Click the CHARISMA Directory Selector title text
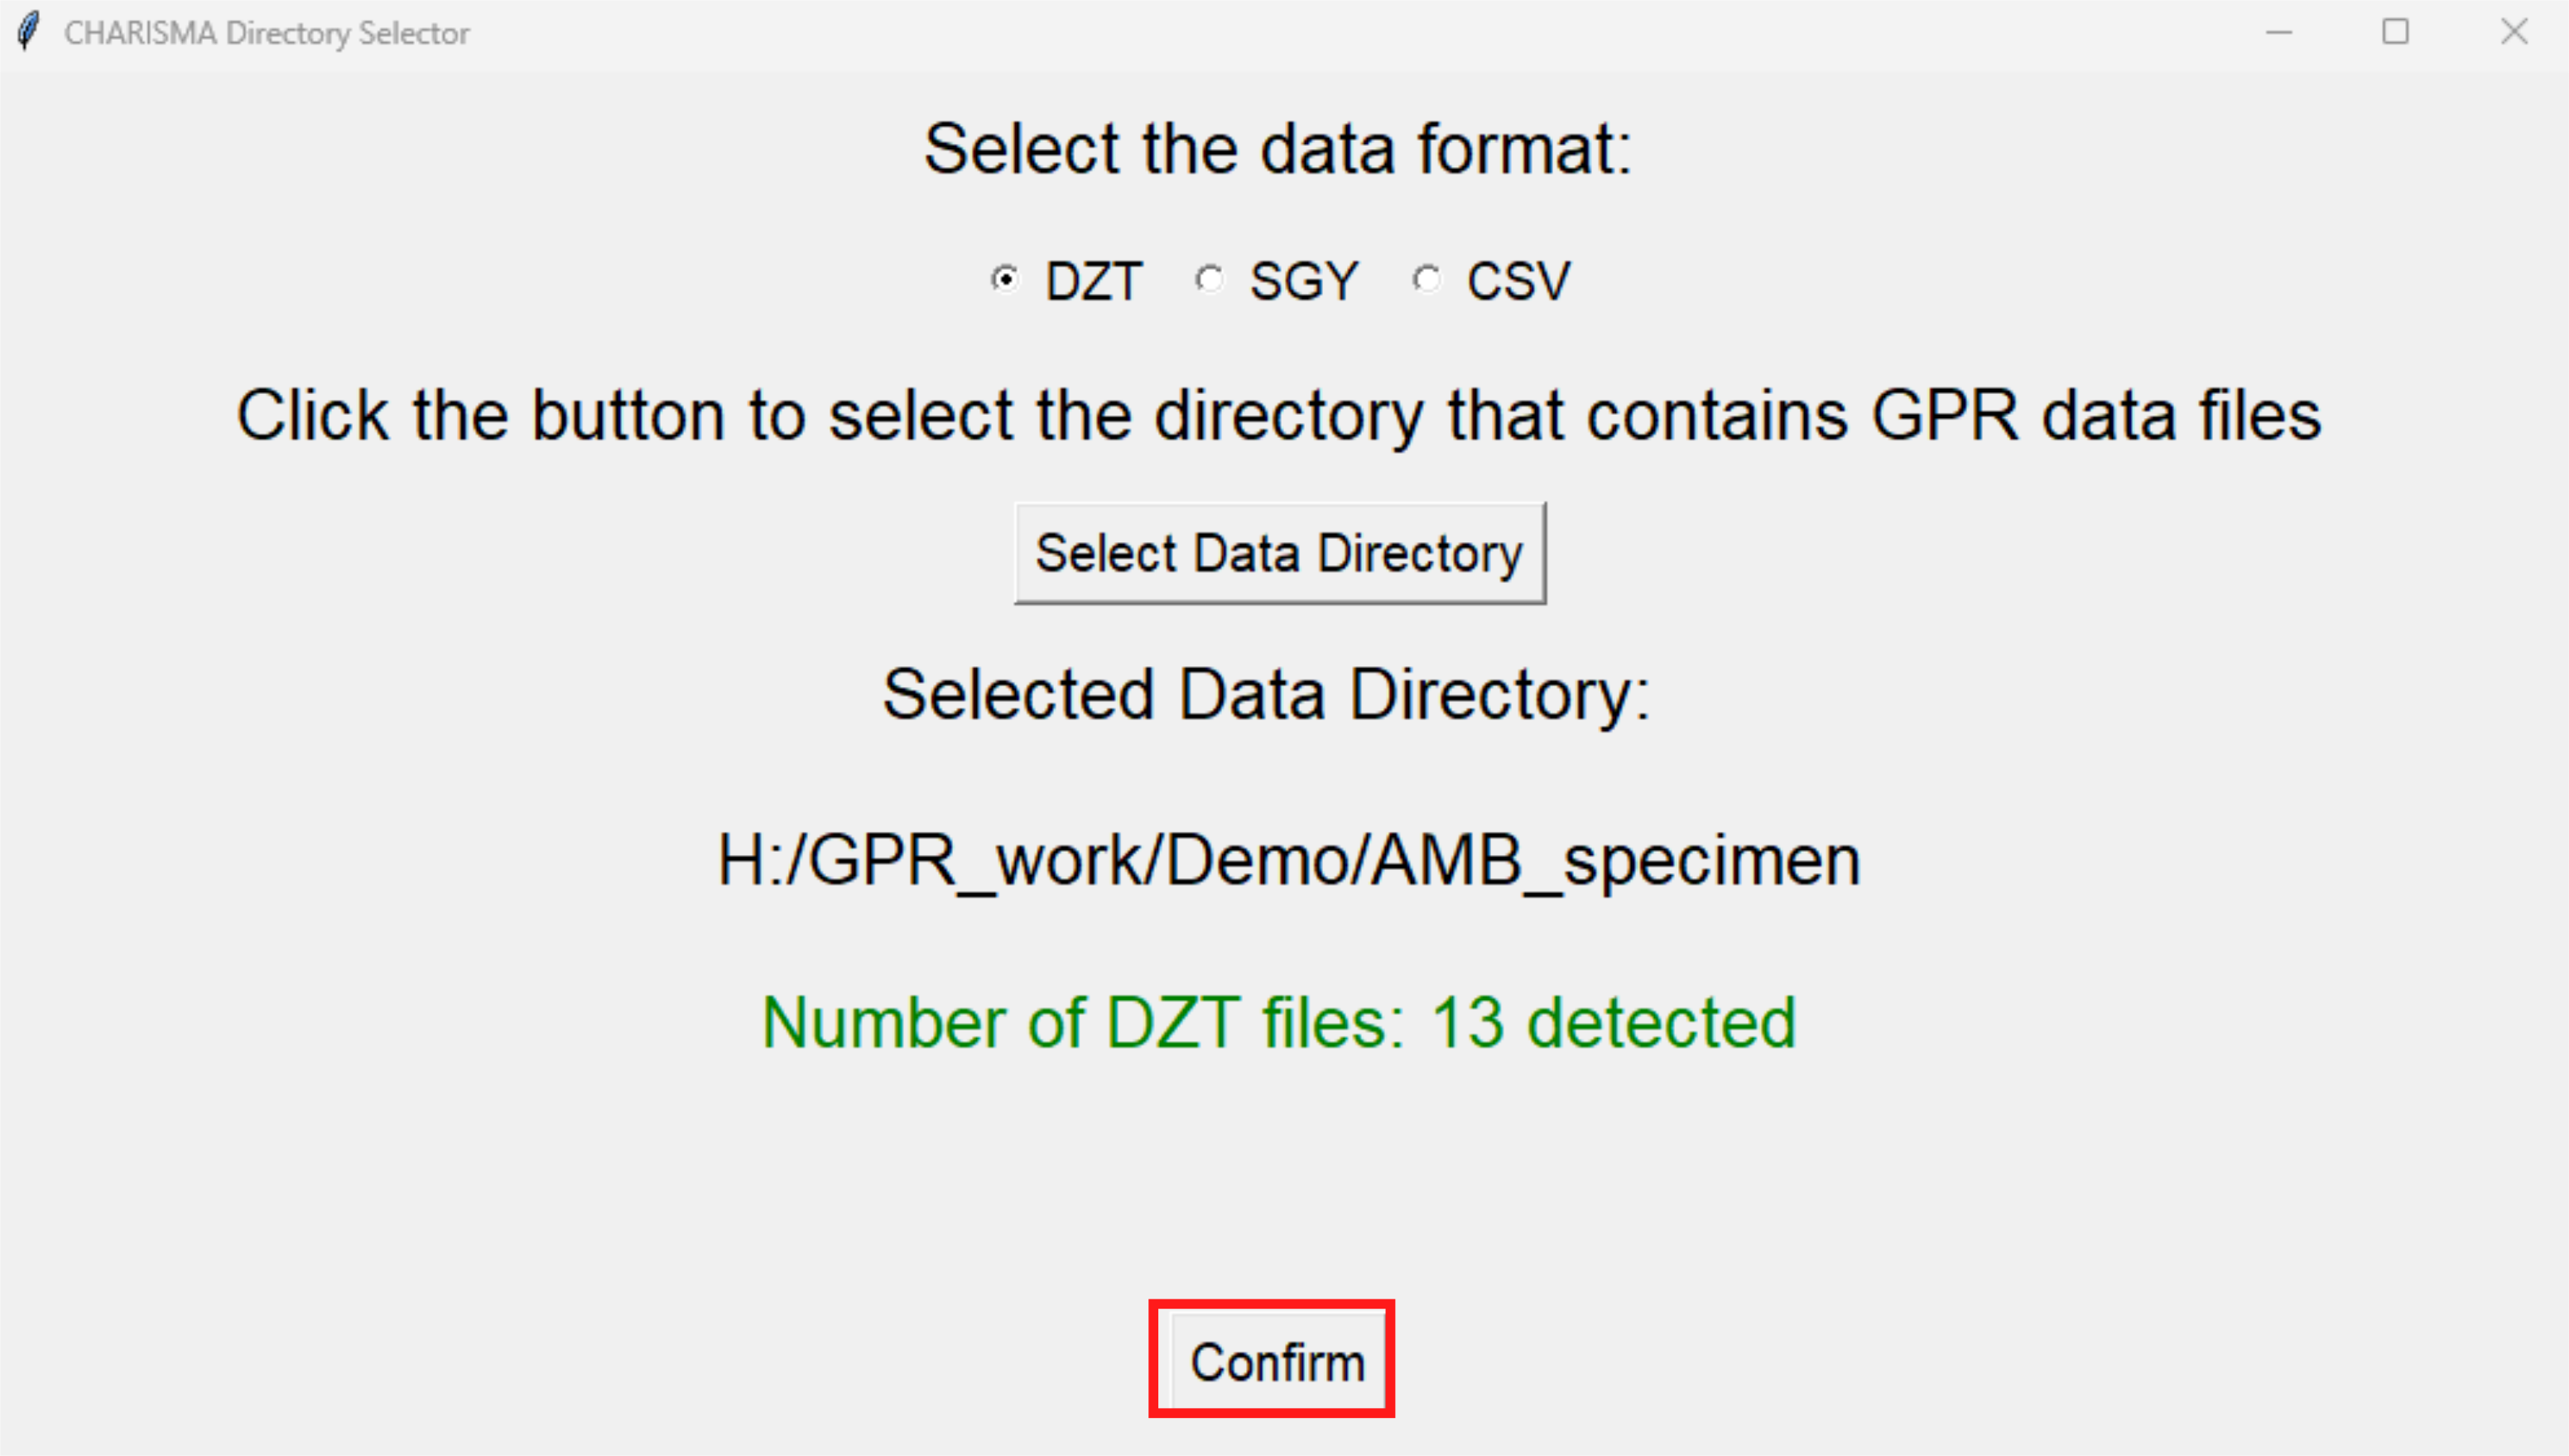 [266, 33]
